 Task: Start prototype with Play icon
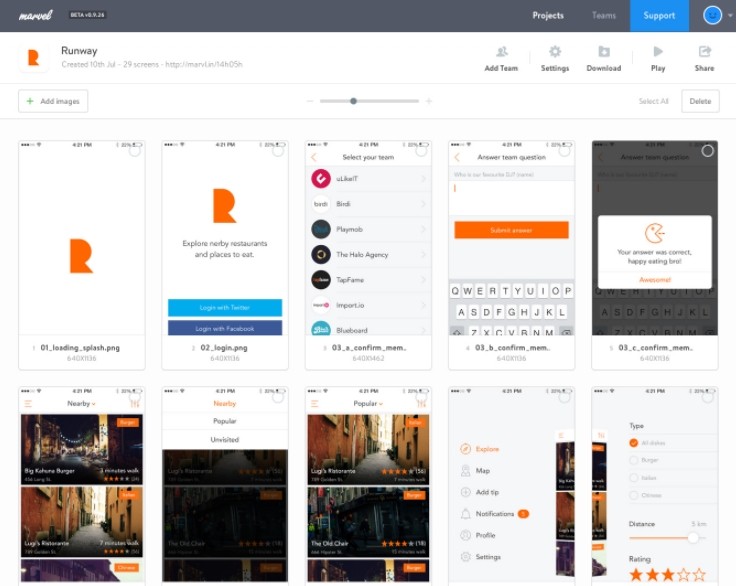point(658,51)
